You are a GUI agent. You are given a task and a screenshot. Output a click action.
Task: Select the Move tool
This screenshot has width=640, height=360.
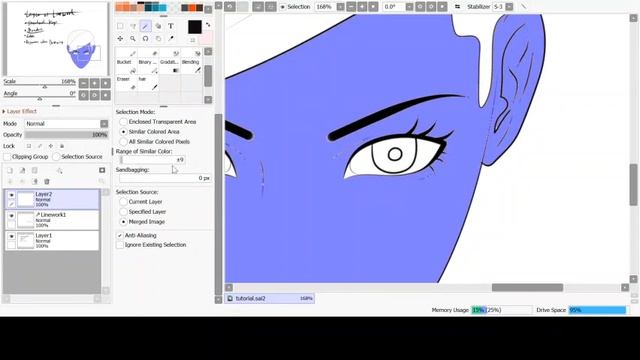pyautogui.click(x=120, y=38)
